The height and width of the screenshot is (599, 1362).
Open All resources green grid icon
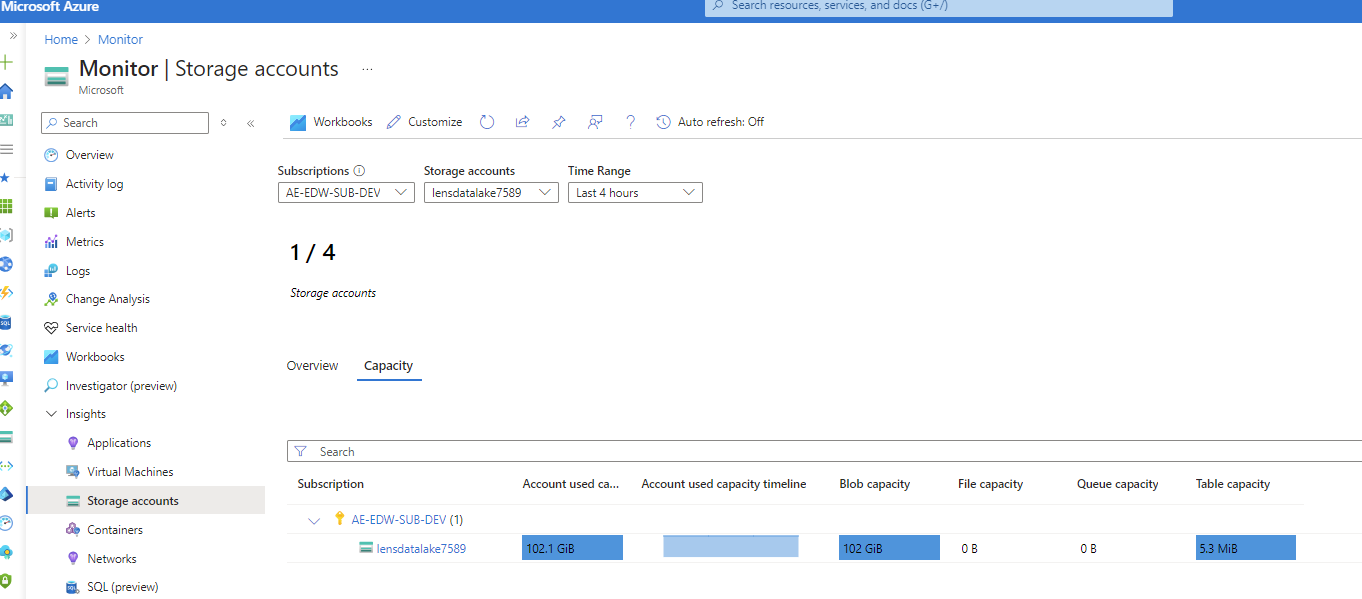(6, 207)
